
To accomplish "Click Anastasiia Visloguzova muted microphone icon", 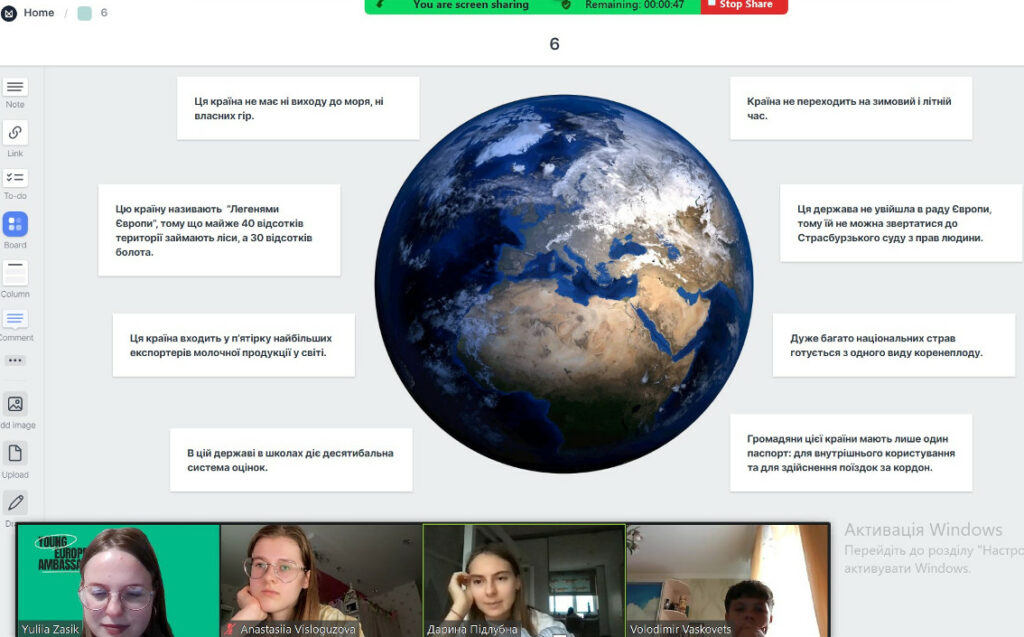I will [x=229, y=629].
